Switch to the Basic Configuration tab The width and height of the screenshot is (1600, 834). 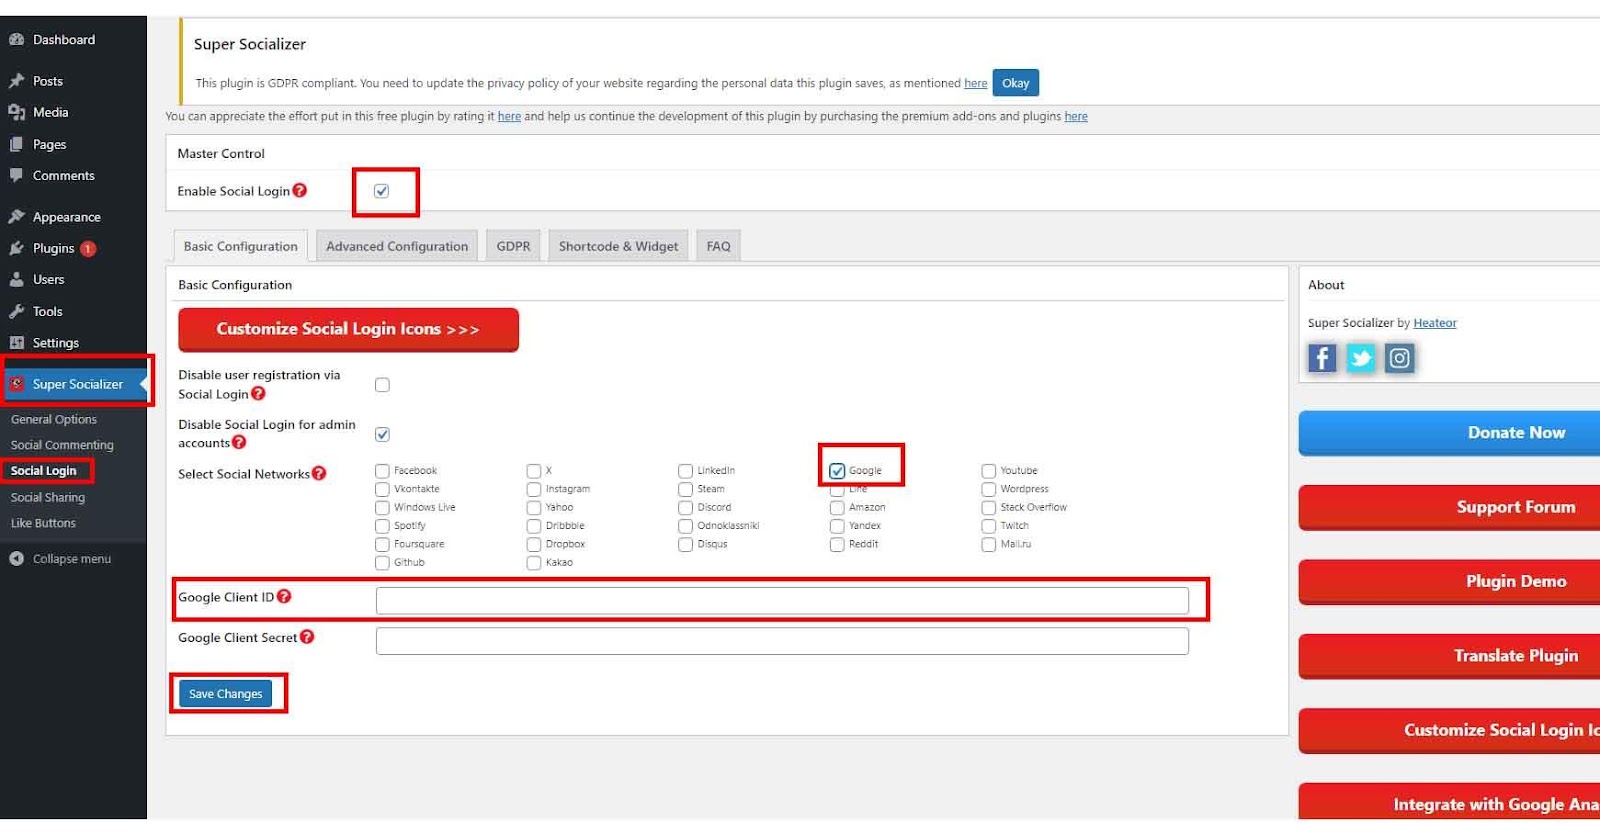[240, 246]
